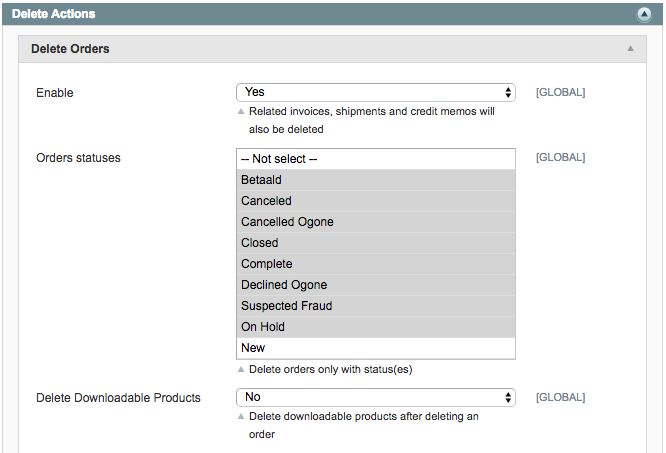
Task: Select Suspected Fraud order status
Action: (x=376, y=306)
